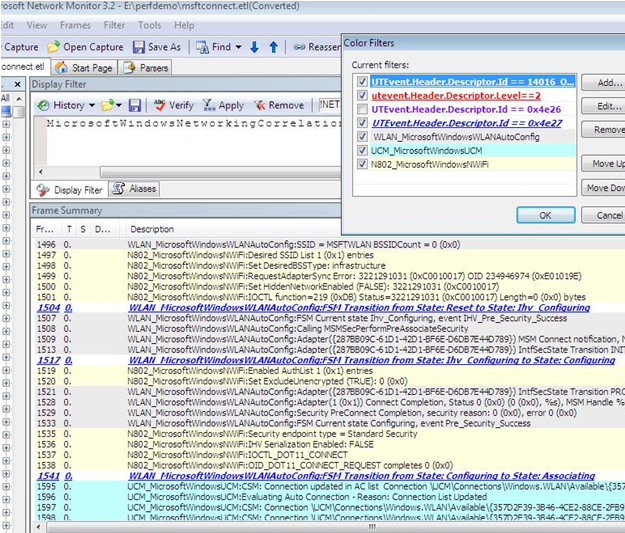Click the Find binoculars icon
Screen dimensions: 625x533
tap(202, 47)
